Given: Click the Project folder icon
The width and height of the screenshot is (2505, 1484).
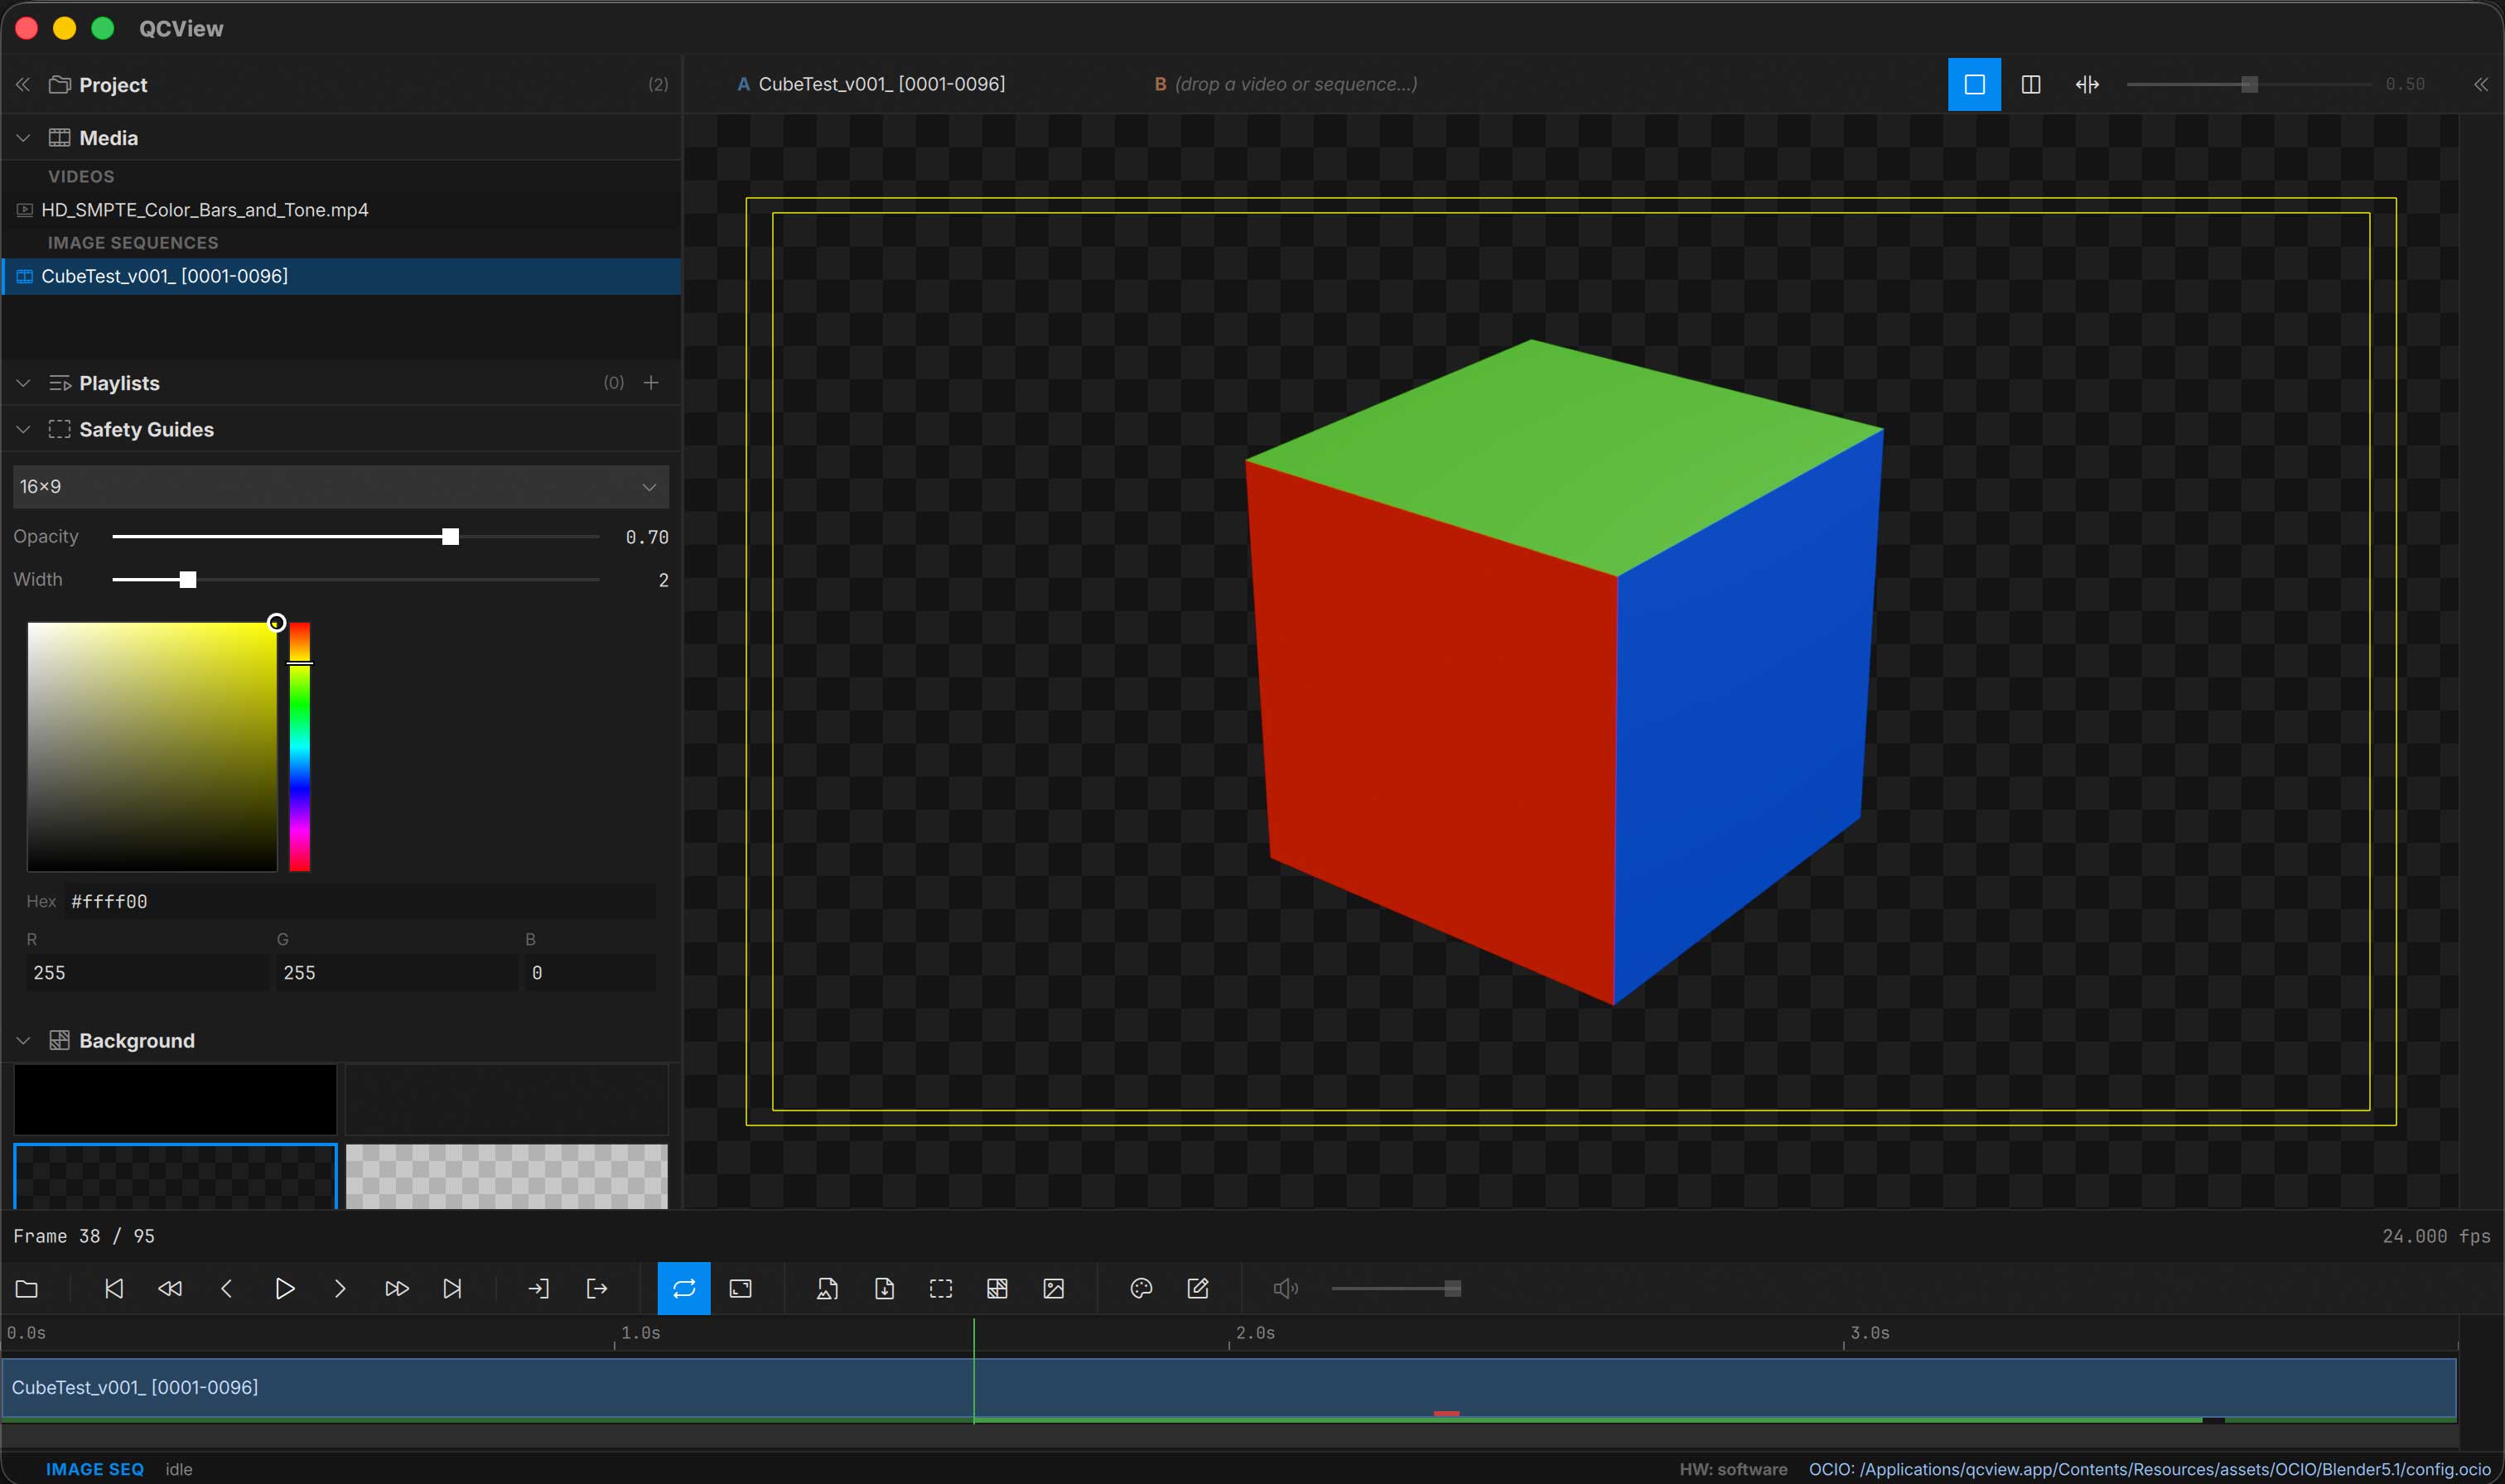Looking at the screenshot, I should point(60,84).
